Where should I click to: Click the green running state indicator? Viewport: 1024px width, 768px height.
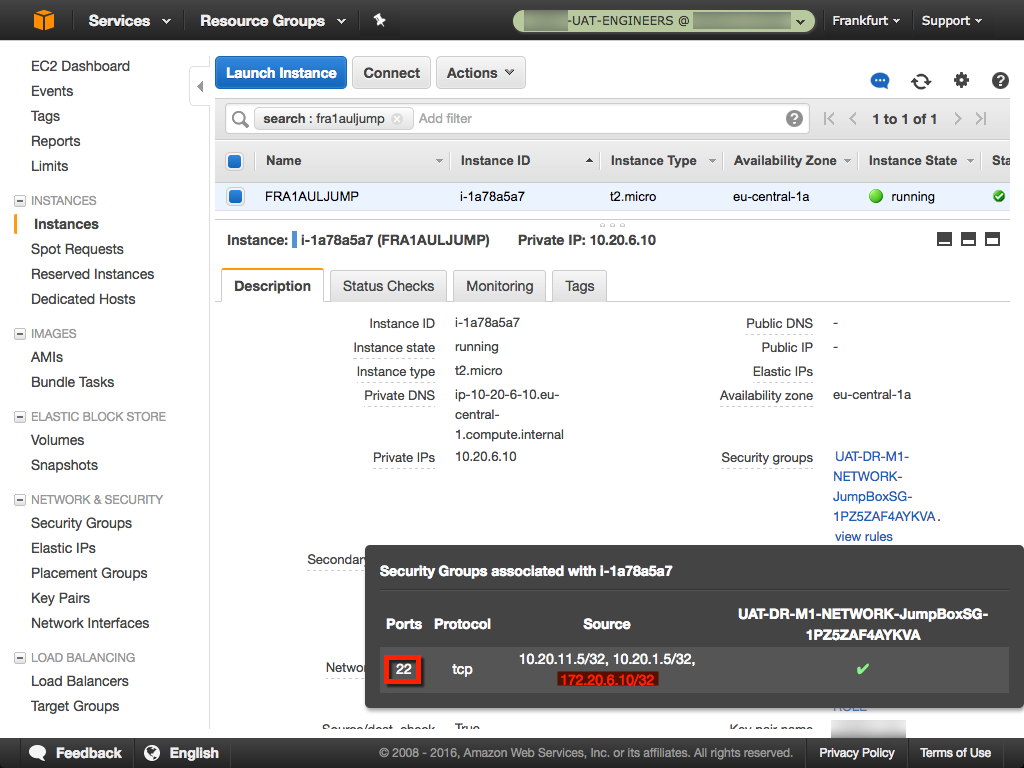click(x=876, y=196)
